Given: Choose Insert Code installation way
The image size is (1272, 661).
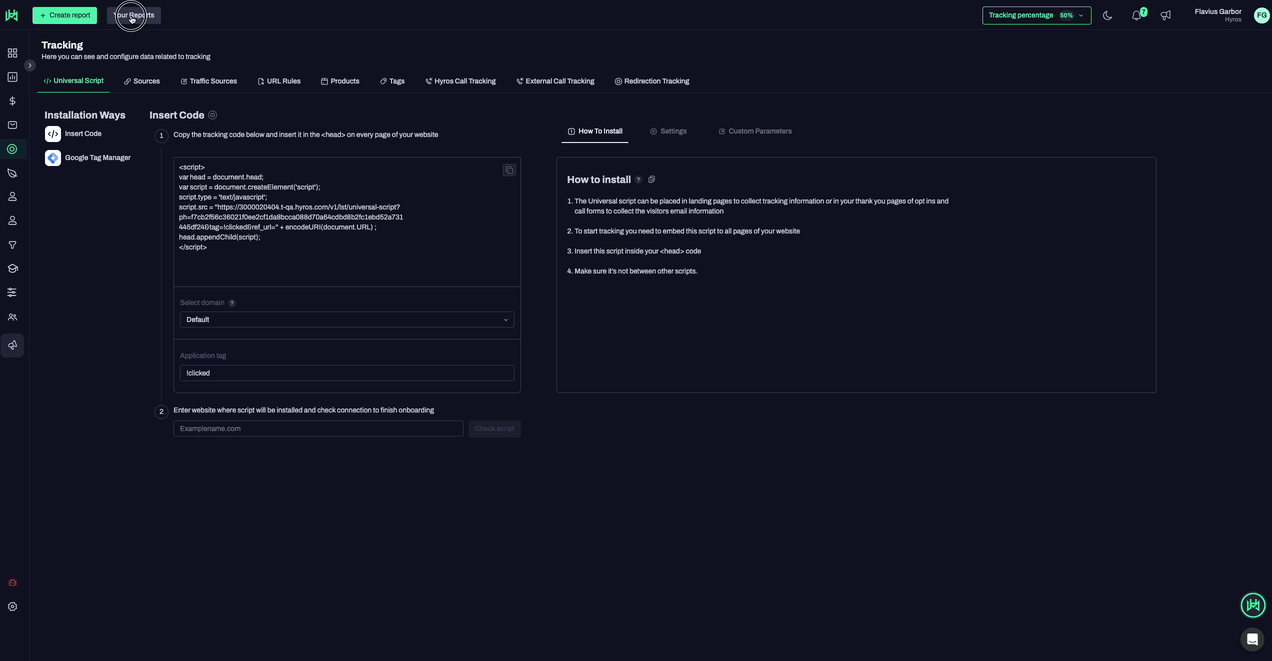Looking at the screenshot, I should point(74,134).
